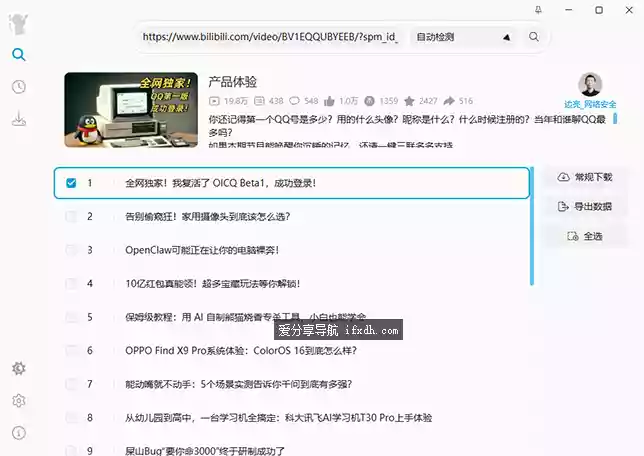
Task: Click the like thumbs-up icon showing 1.0万
Action: [x=329, y=101]
